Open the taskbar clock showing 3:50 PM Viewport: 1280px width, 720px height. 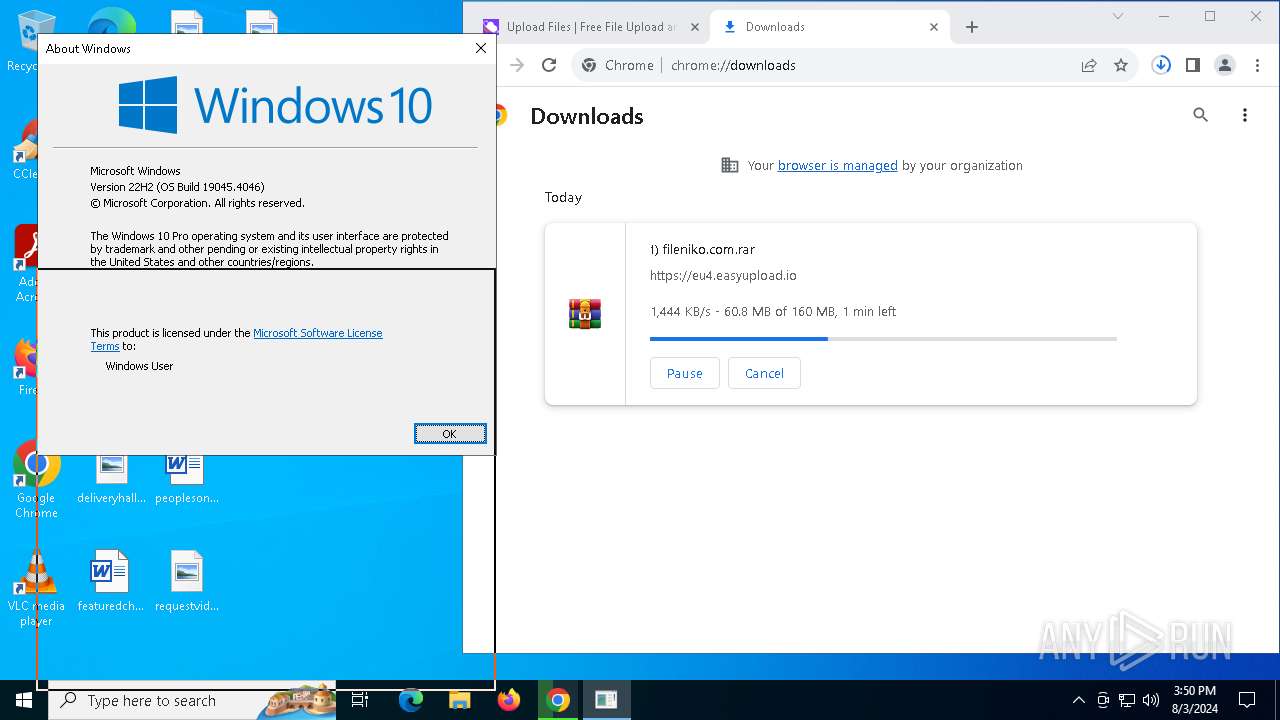pos(1194,700)
